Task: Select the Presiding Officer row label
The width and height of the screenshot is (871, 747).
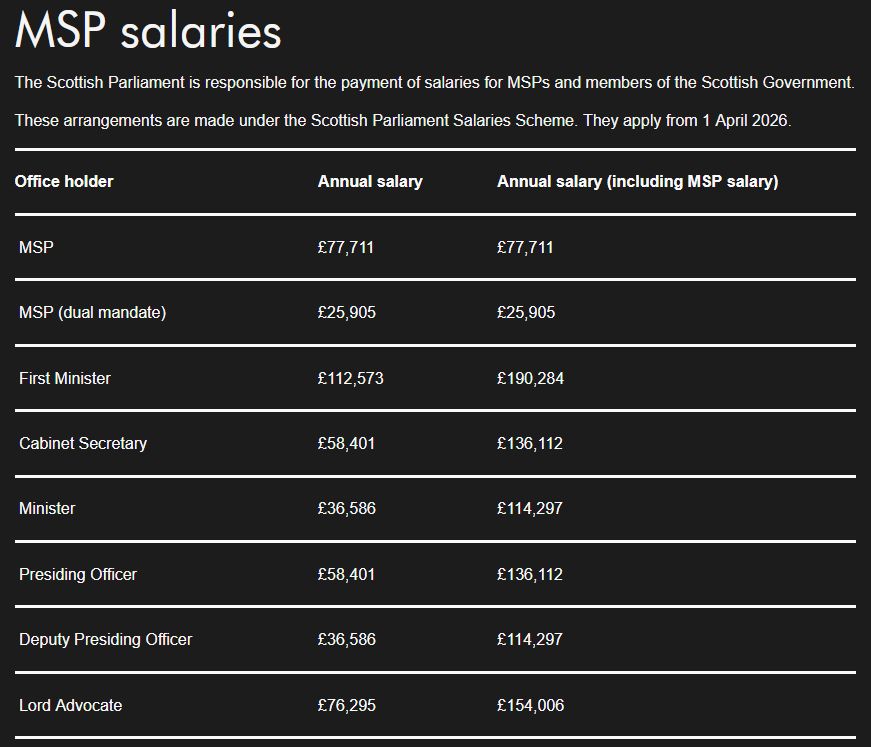Action: (x=78, y=574)
